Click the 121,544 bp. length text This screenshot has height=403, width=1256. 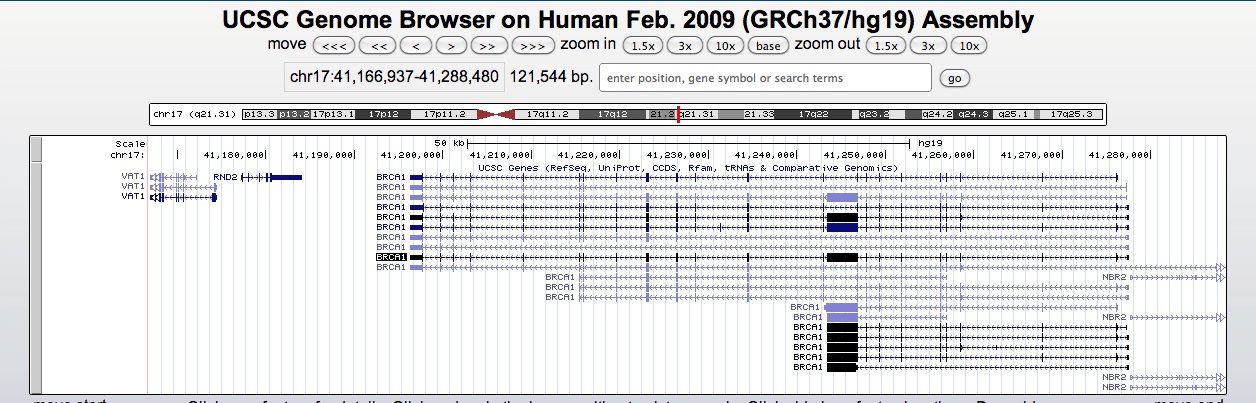coord(552,77)
